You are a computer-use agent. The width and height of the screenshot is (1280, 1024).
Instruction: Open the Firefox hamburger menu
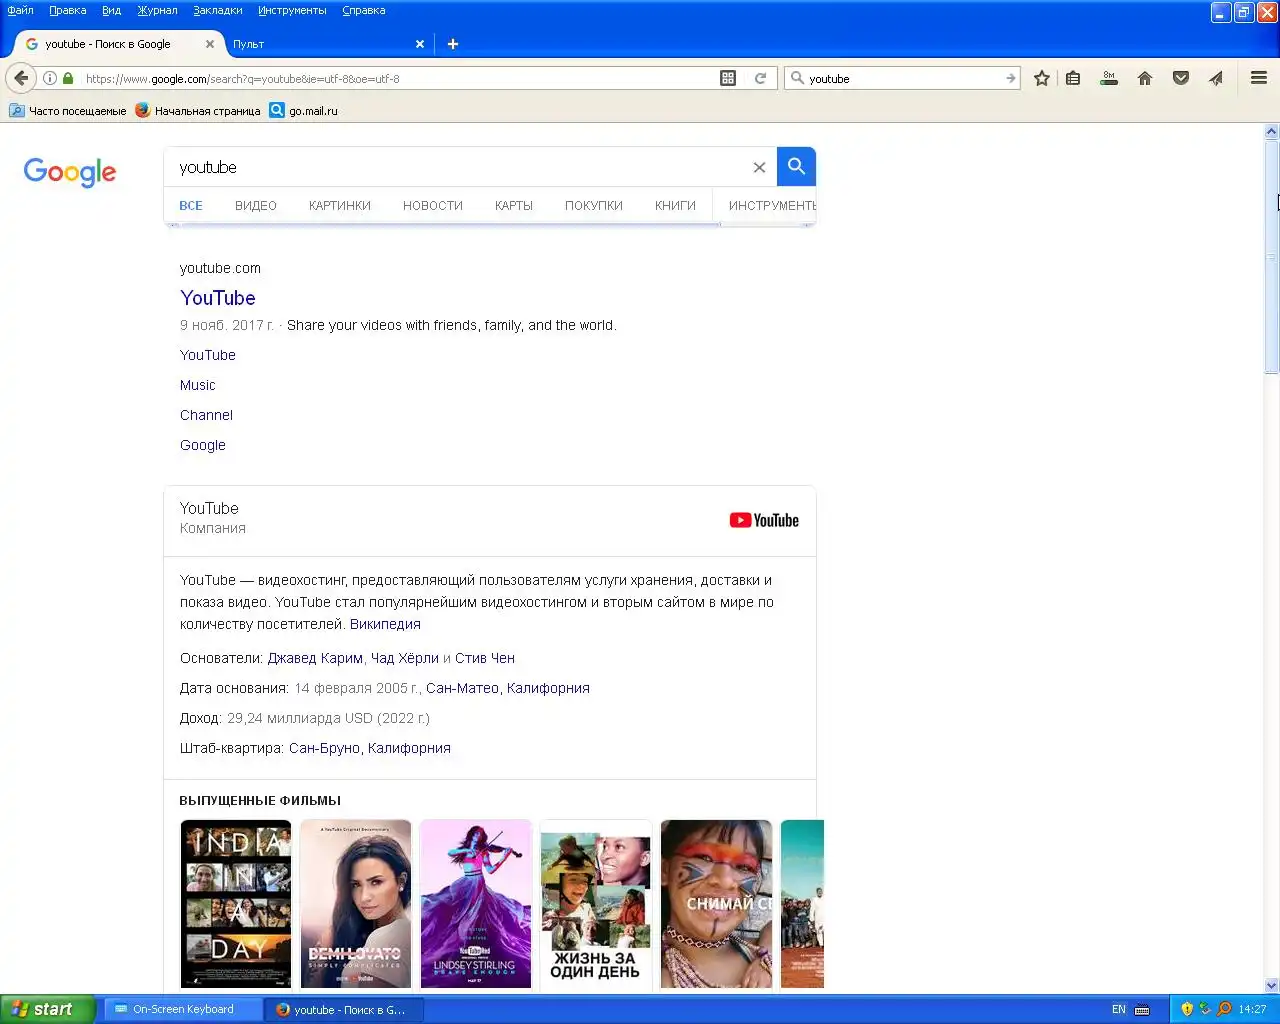click(1259, 78)
